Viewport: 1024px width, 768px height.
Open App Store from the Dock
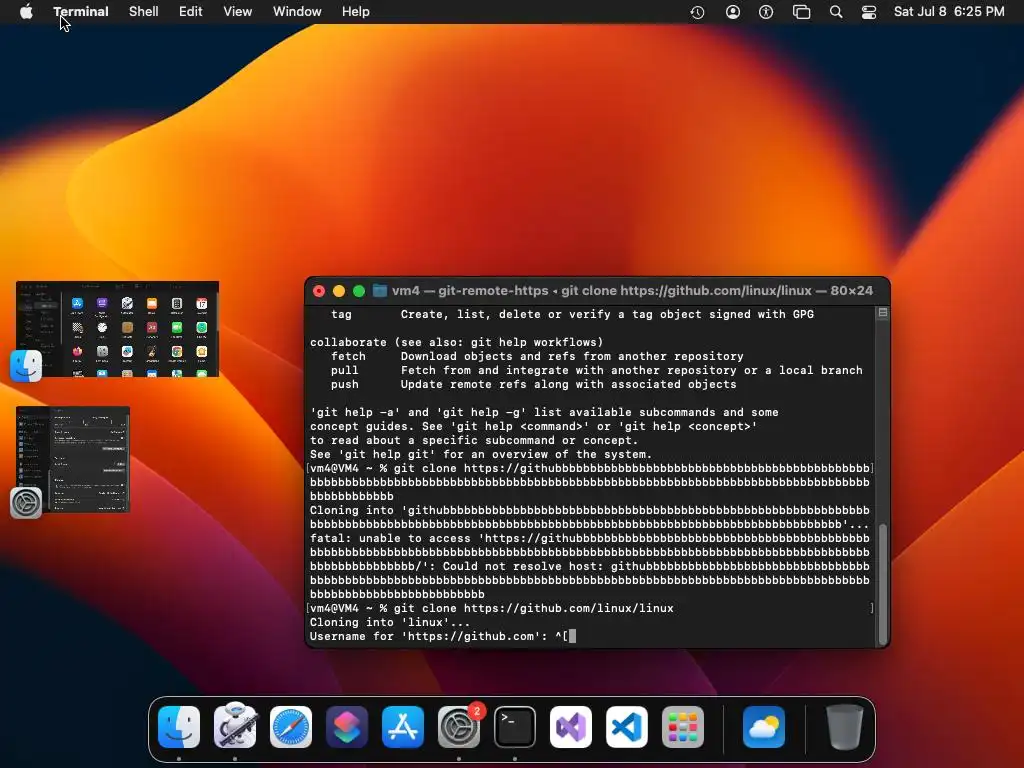(x=403, y=727)
